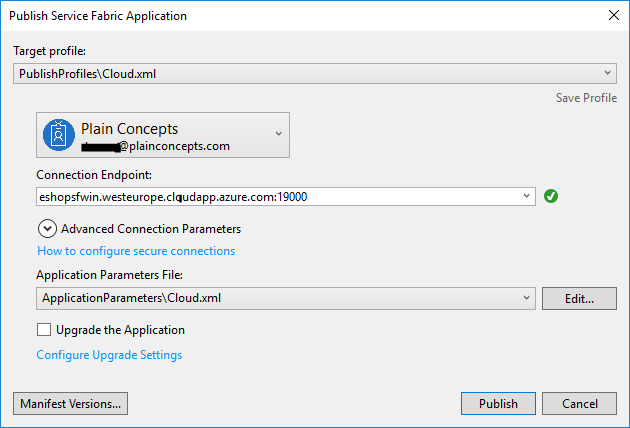Open the Connection Endpoint dropdown arrow
Screen dimensions: 630x428
[527, 197]
